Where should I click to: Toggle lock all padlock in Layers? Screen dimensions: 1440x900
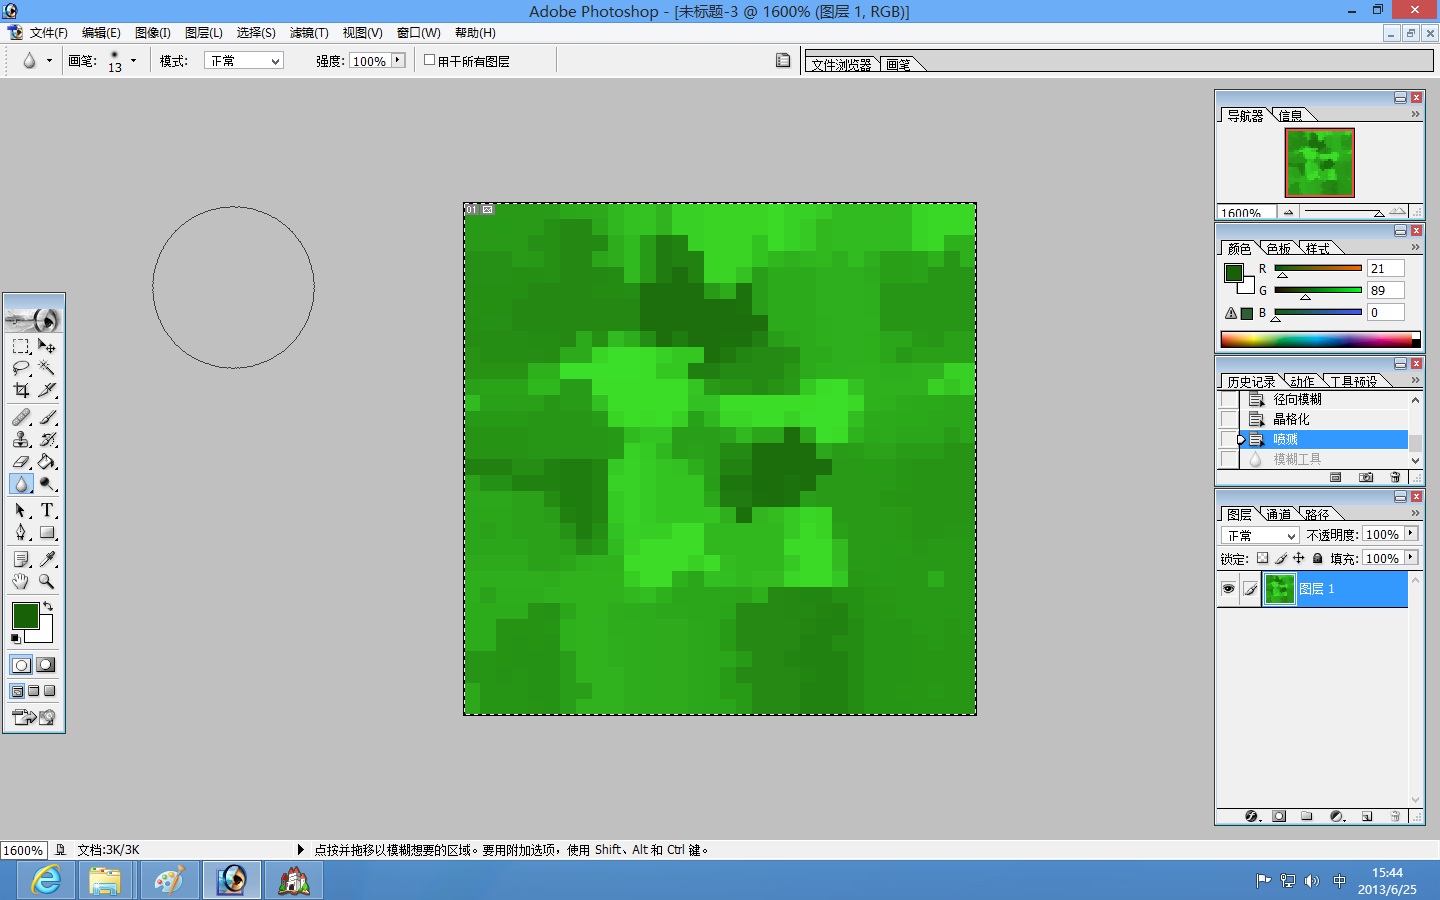1317,558
